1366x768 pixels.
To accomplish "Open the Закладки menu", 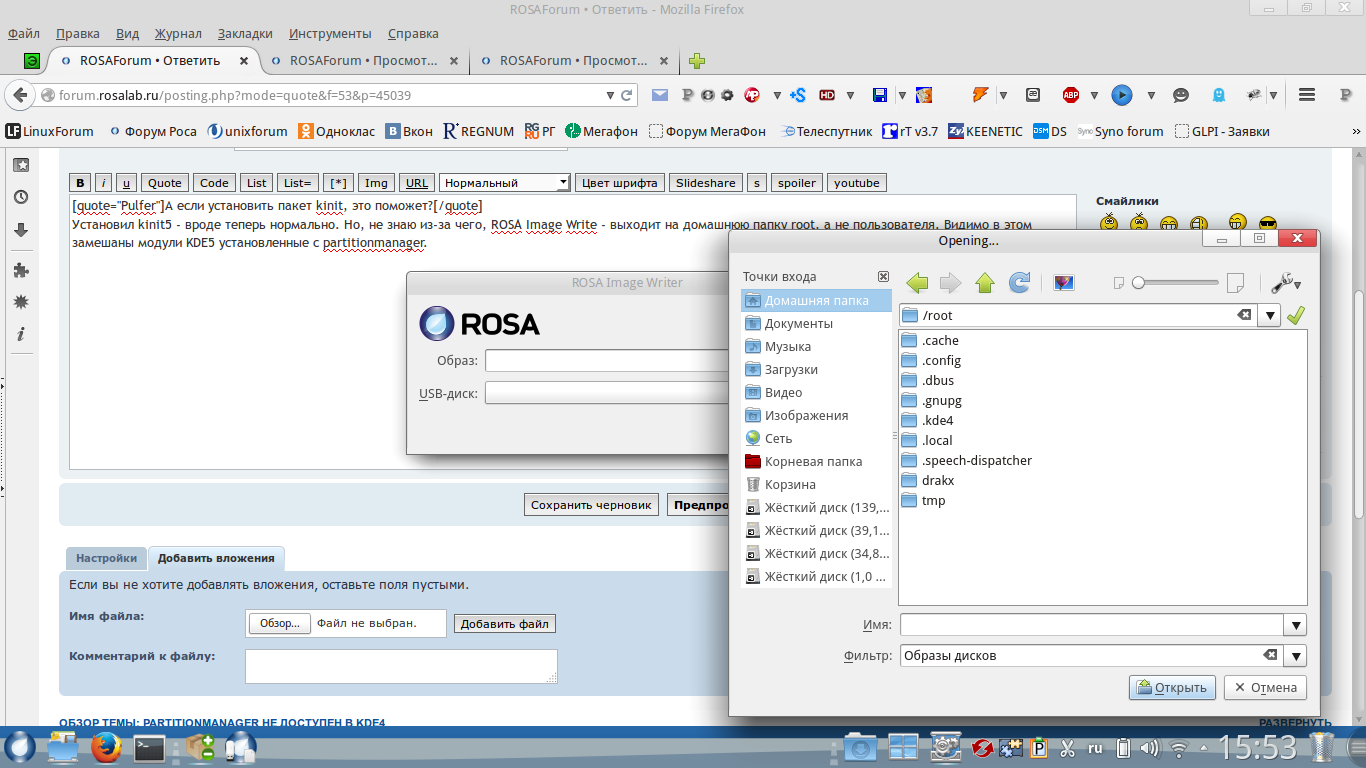I will [245, 33].
